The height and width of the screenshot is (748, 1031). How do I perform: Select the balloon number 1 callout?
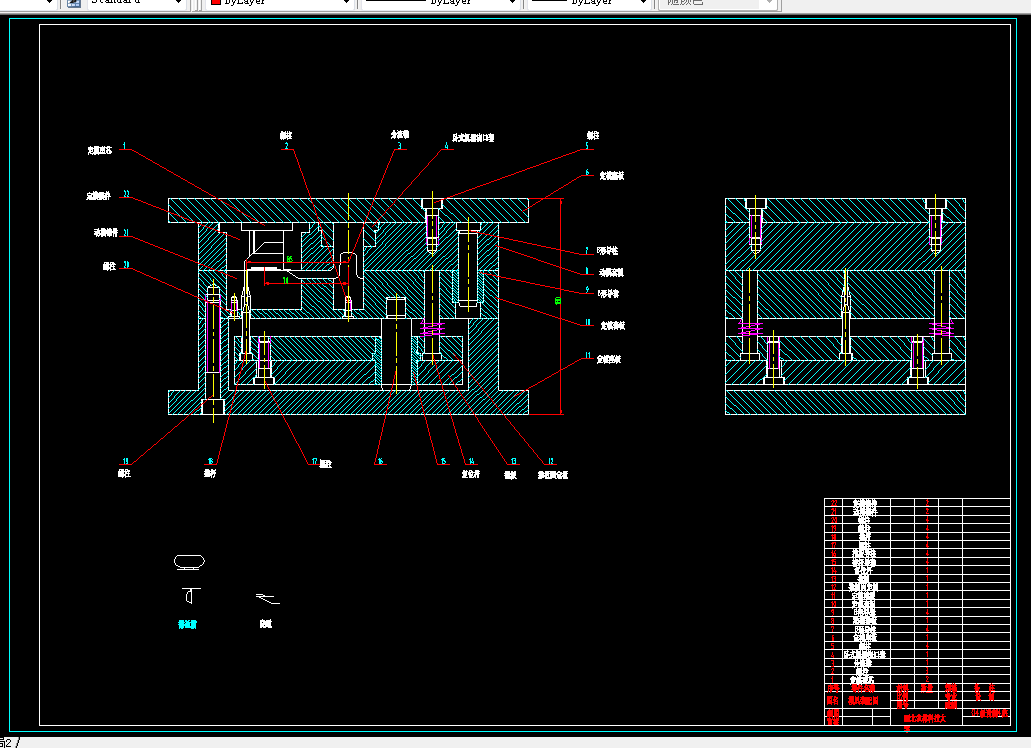[124, 146]
